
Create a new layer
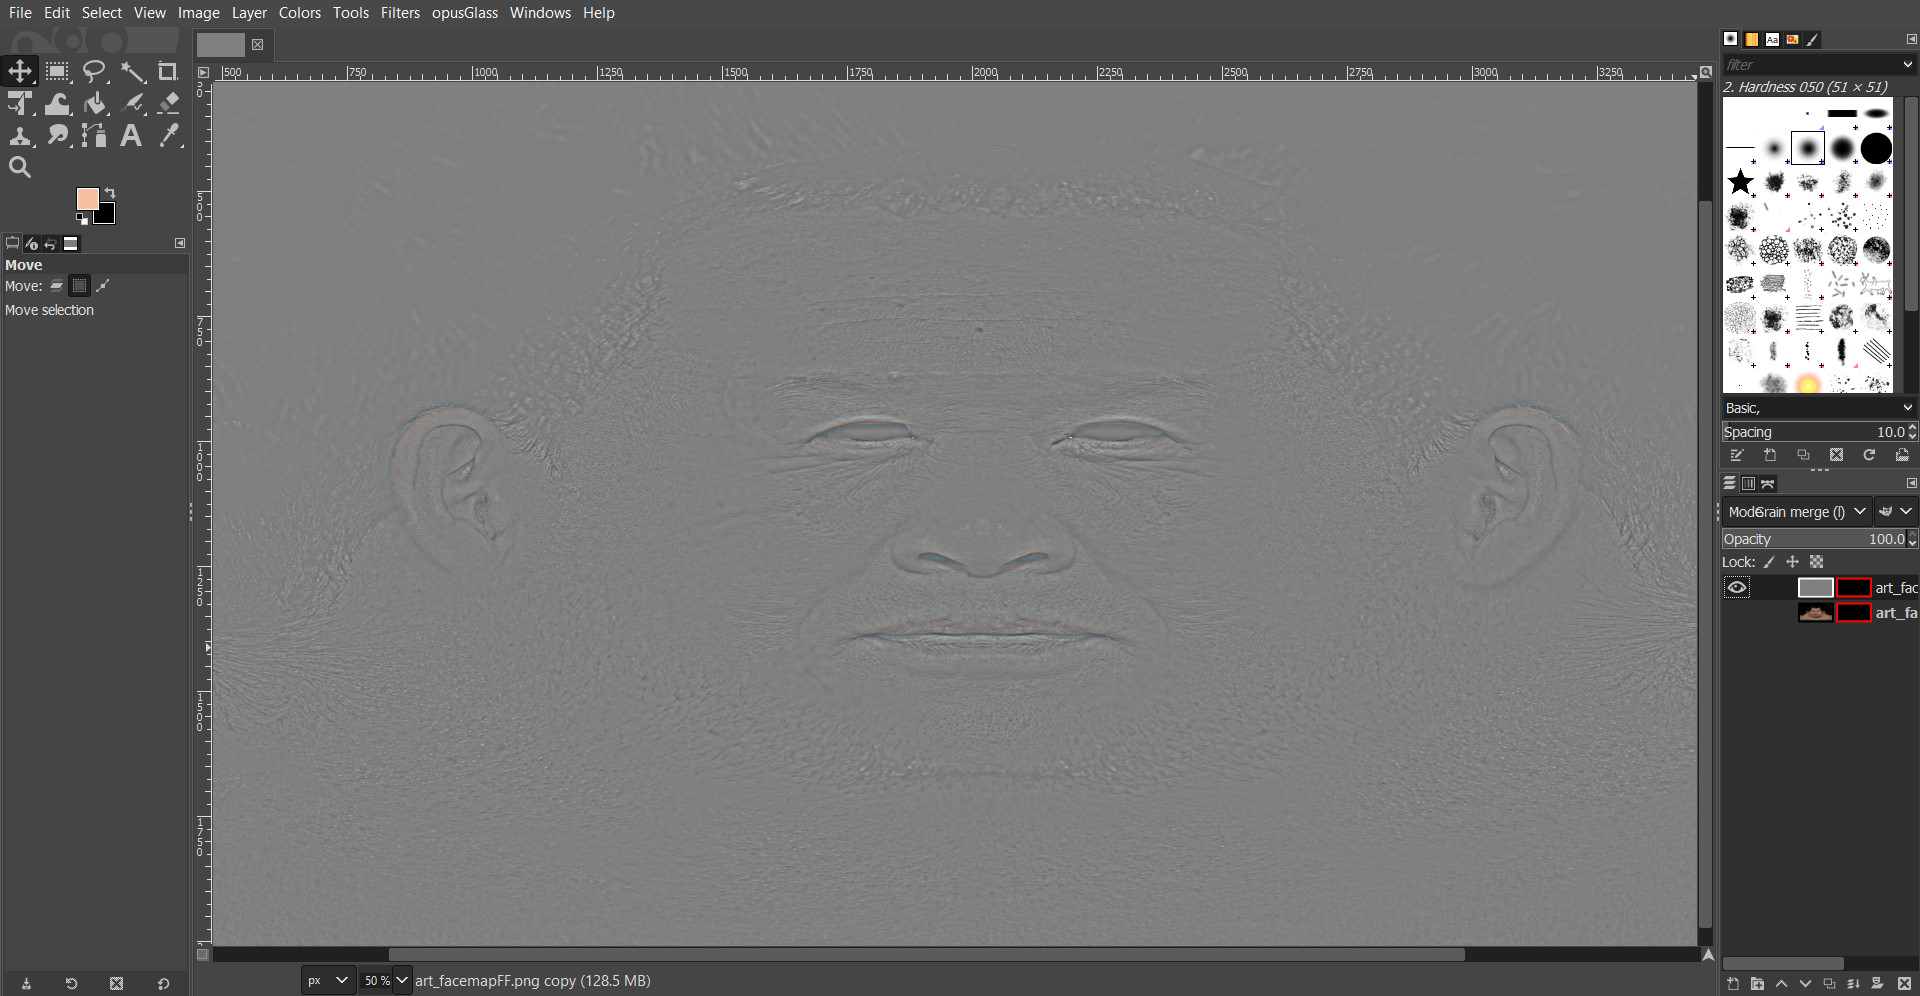1731,984
